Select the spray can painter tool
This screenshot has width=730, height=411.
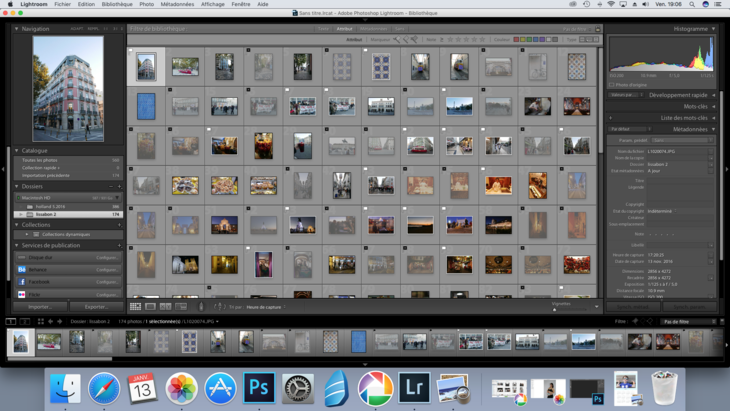[x=201, y=307]
